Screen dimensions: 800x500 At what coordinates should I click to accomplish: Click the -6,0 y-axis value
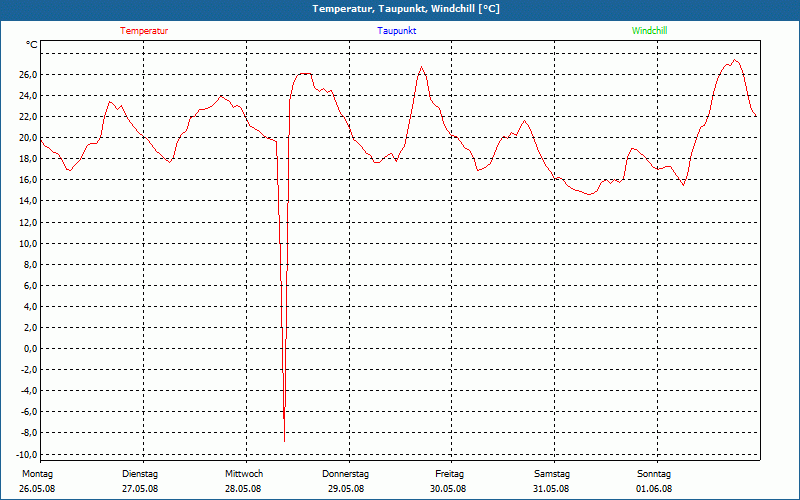pyautogui.click(x=29, y=412)
